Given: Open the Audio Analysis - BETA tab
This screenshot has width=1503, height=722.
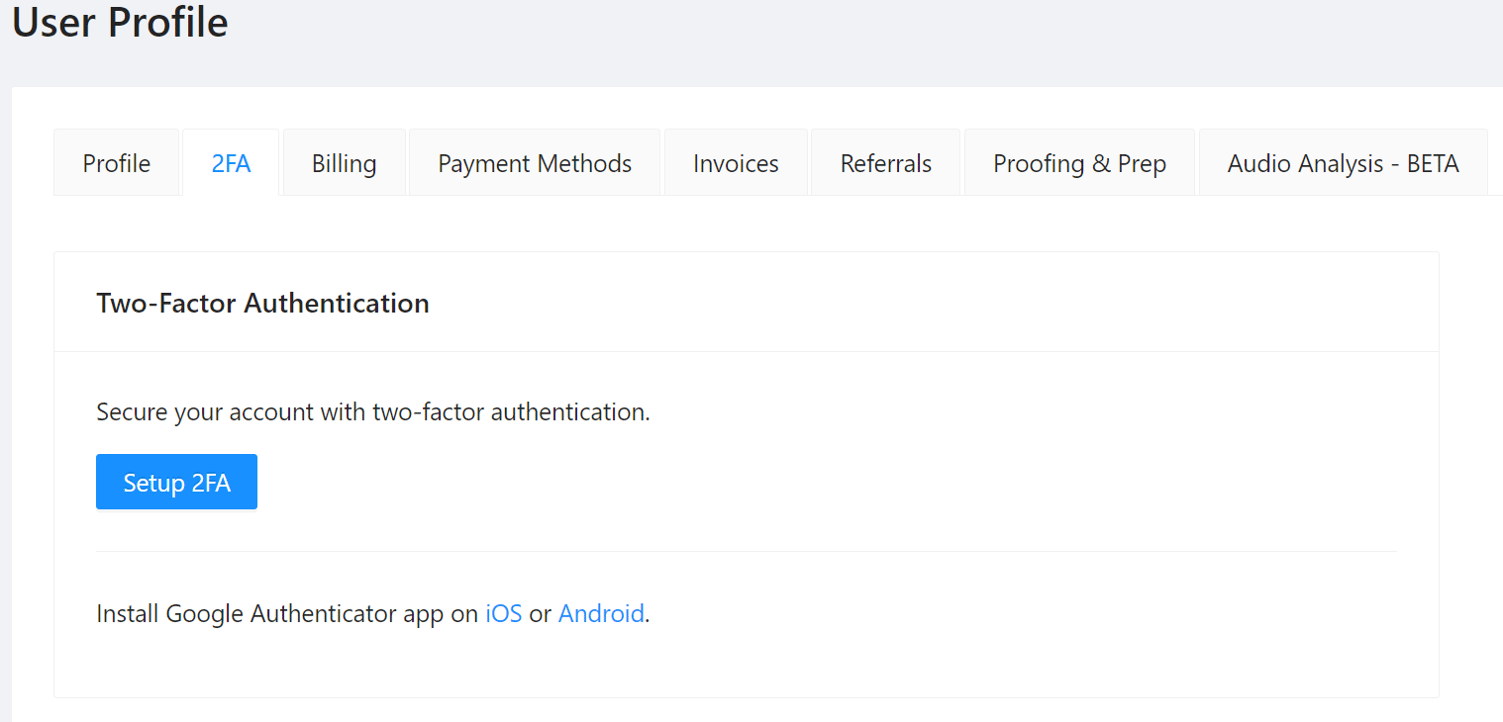Looking at the screenshot, I should (x=1341, y=162).
